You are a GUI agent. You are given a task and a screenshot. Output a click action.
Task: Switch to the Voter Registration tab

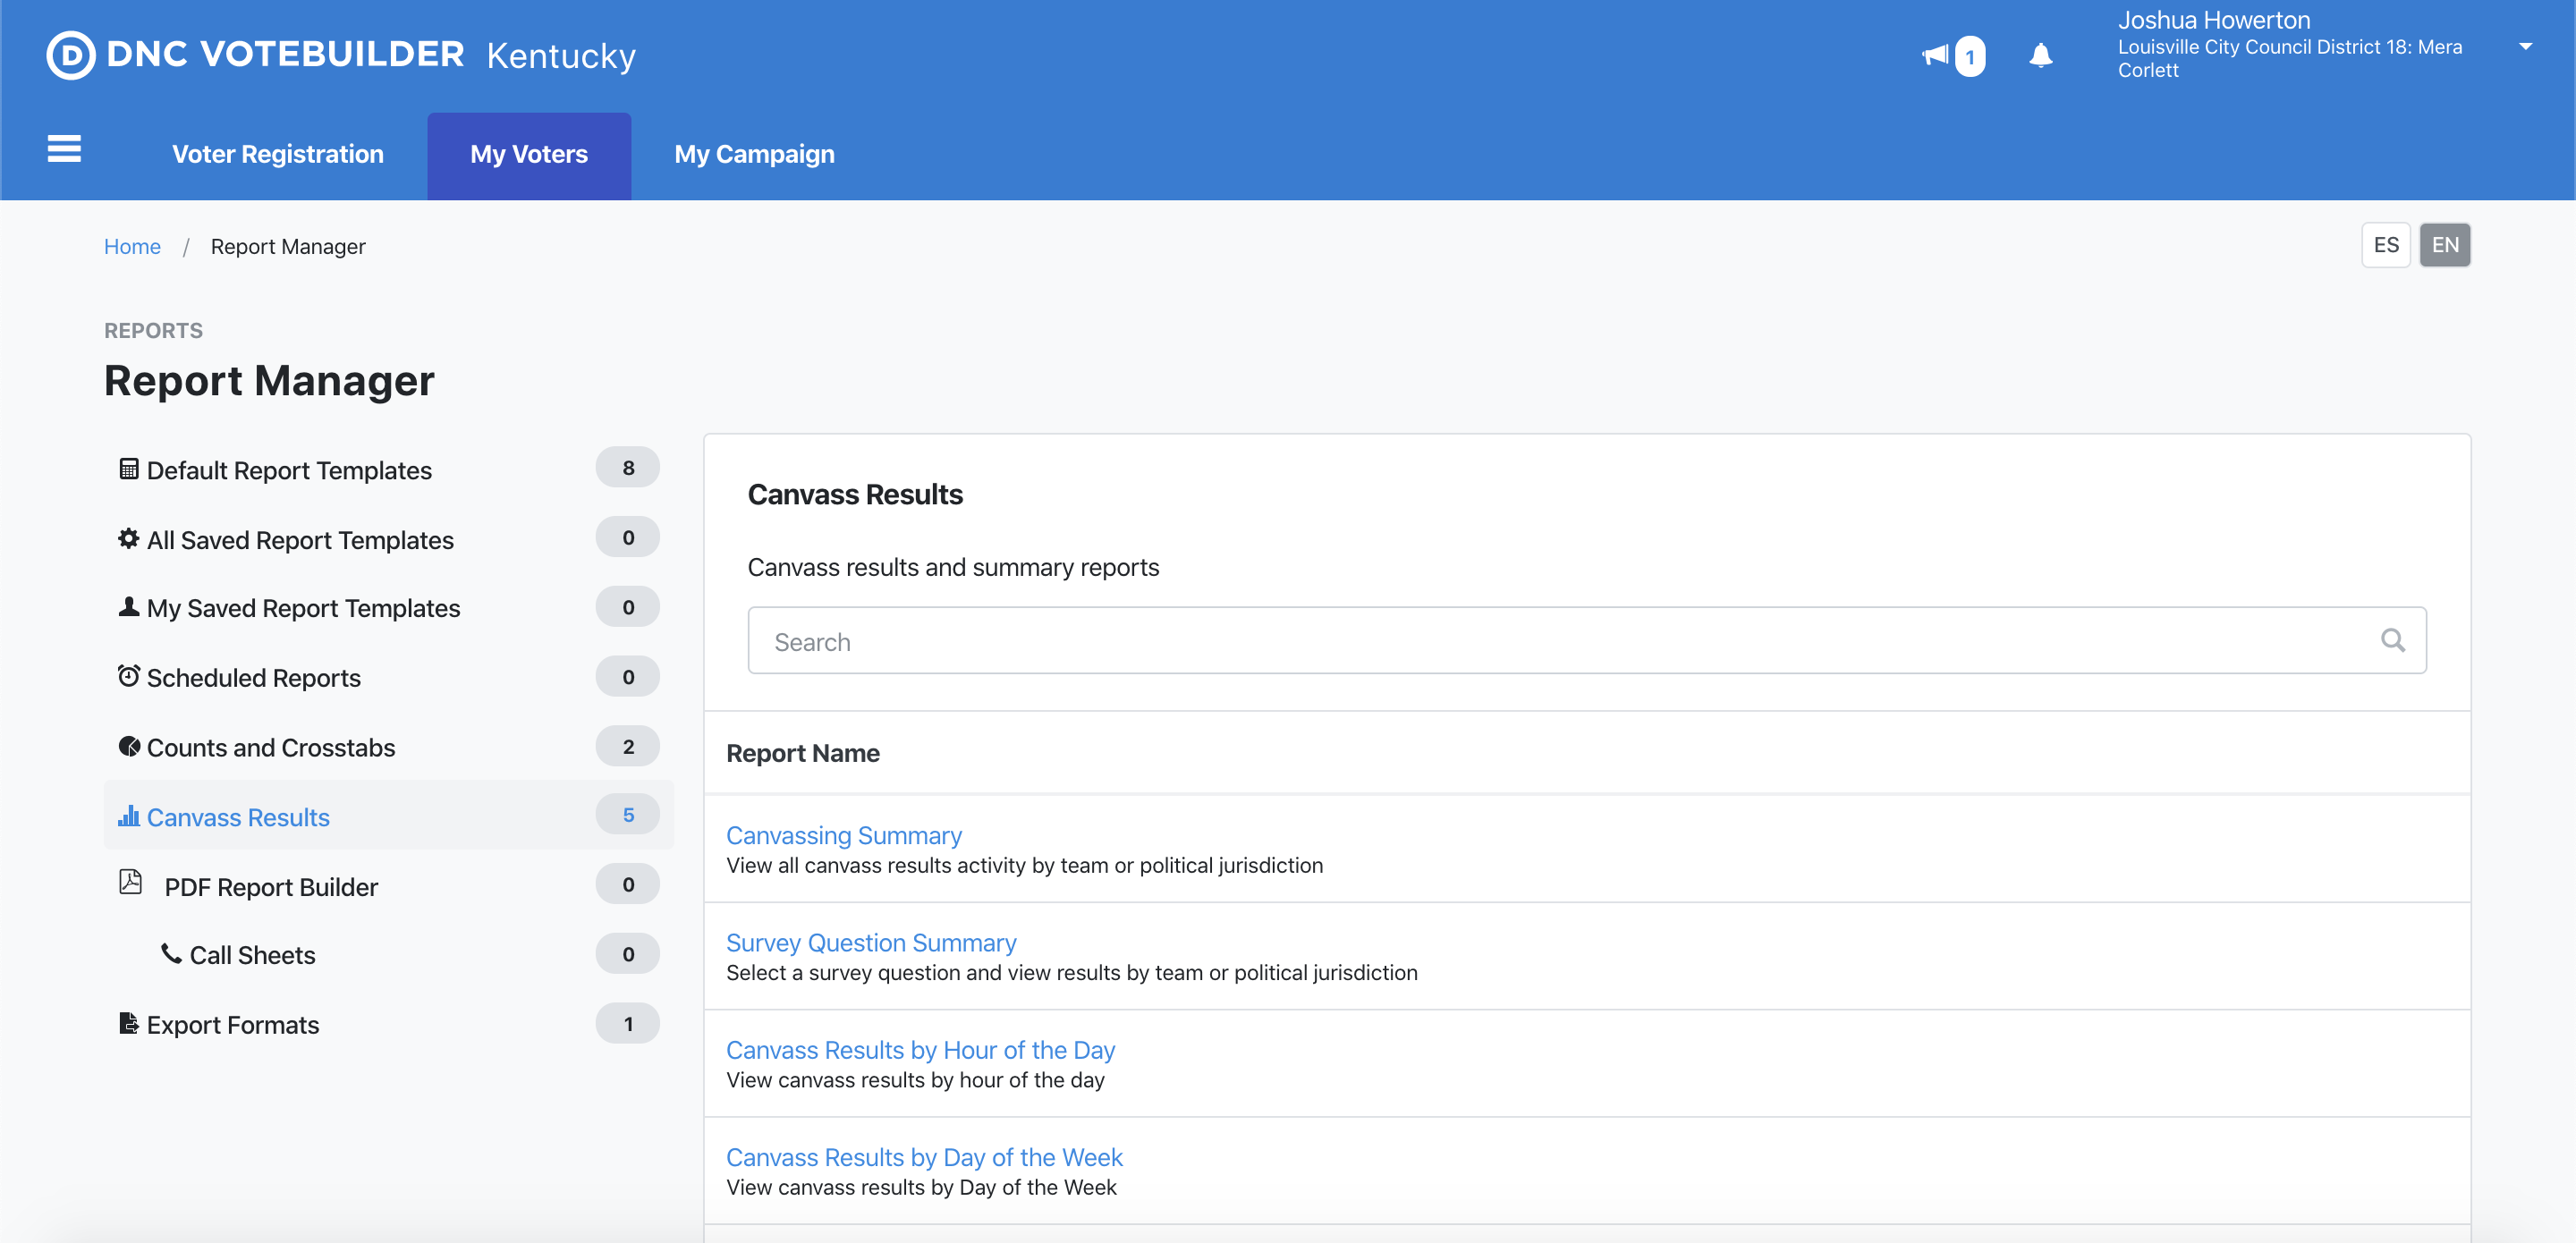pos(278,154)
